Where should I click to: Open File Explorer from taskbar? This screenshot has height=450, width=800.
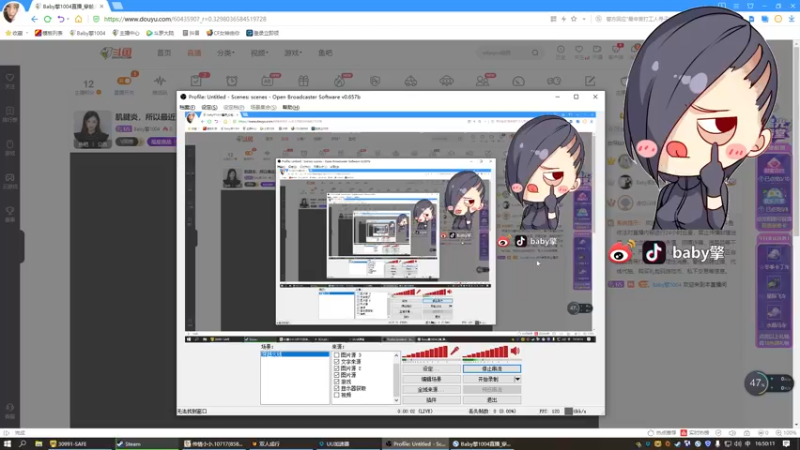[39, 444]
